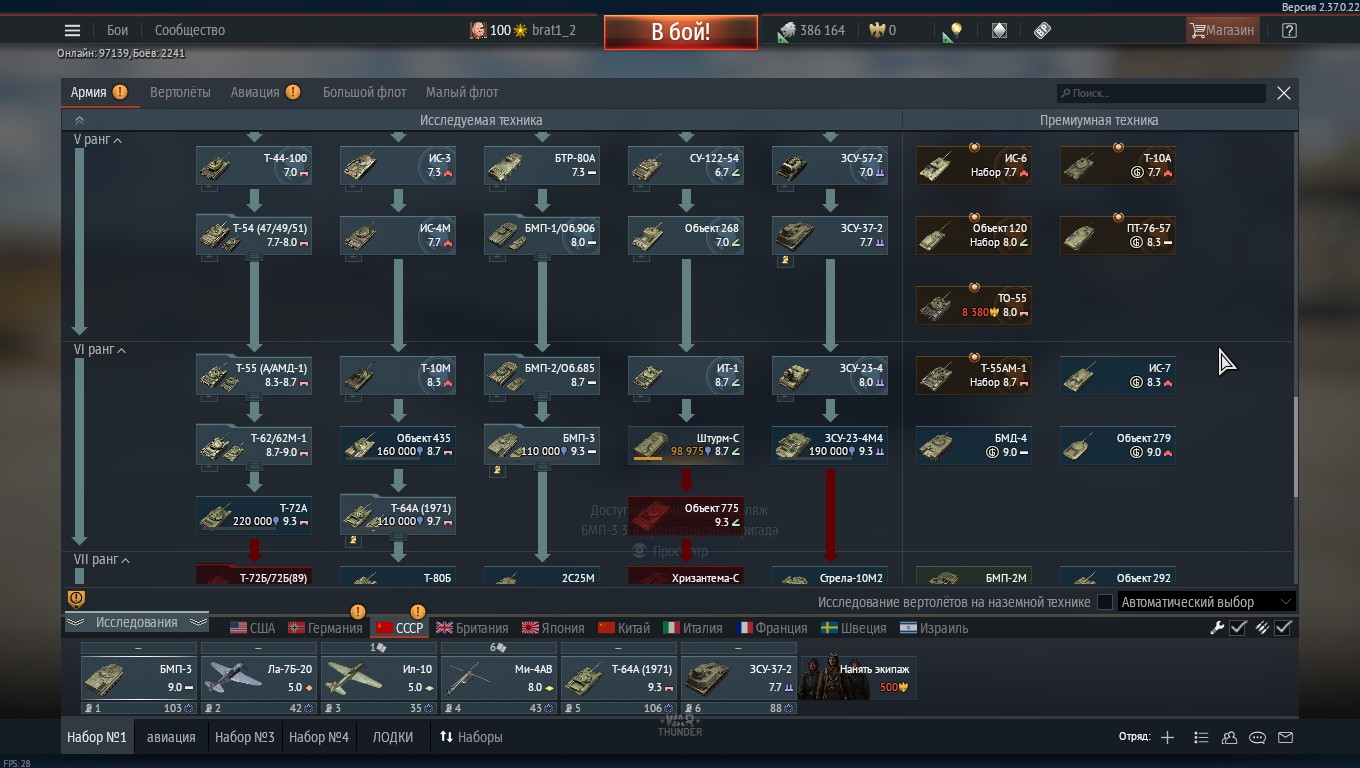This screenshot has height=768, width=1360.
Task: Select the ИС-7 premium tank
Action: tap(1118, 376)
